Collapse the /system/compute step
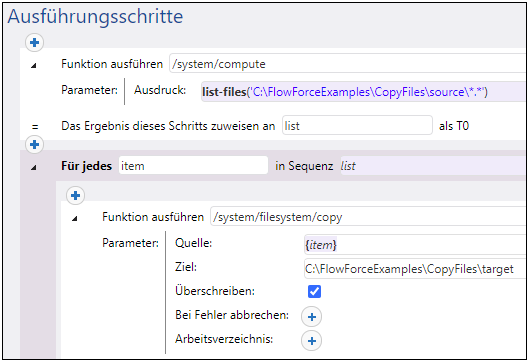Image resolution: width=529 pixels, height=362 pixels. pos(33,65)
